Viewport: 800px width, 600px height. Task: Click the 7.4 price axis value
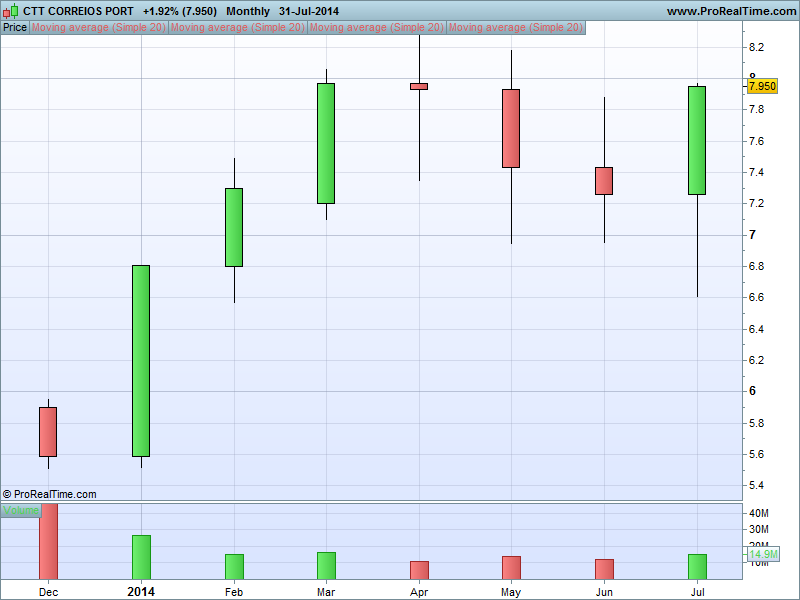(x=756, y=172)
